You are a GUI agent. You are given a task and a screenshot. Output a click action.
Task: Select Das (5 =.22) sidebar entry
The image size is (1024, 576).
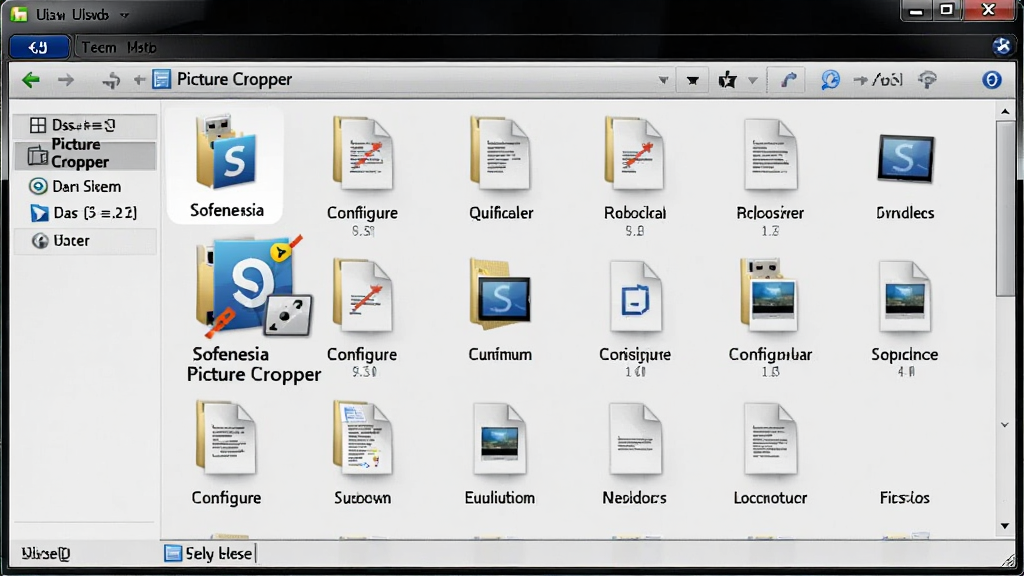tap(85, 213)
